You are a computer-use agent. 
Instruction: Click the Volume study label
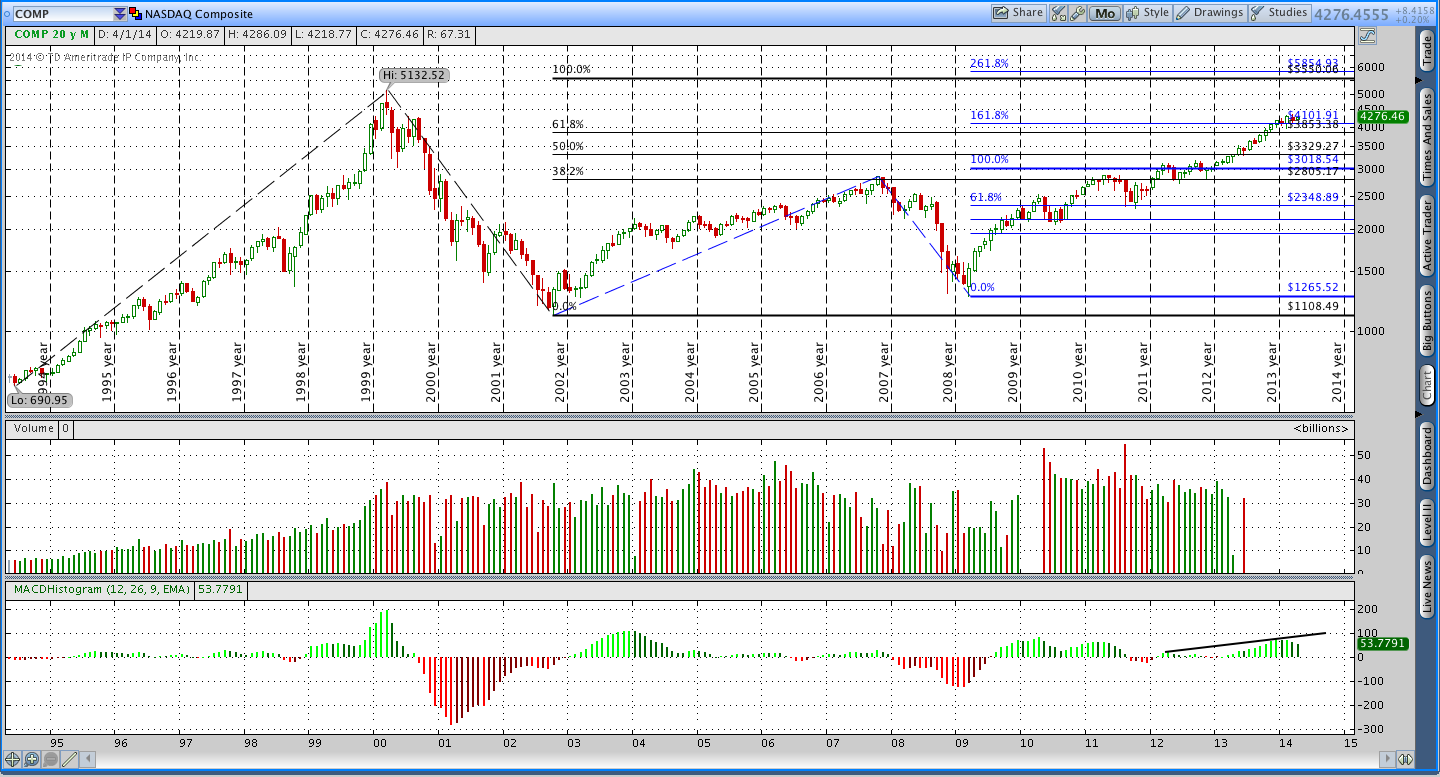pos(32,429)
